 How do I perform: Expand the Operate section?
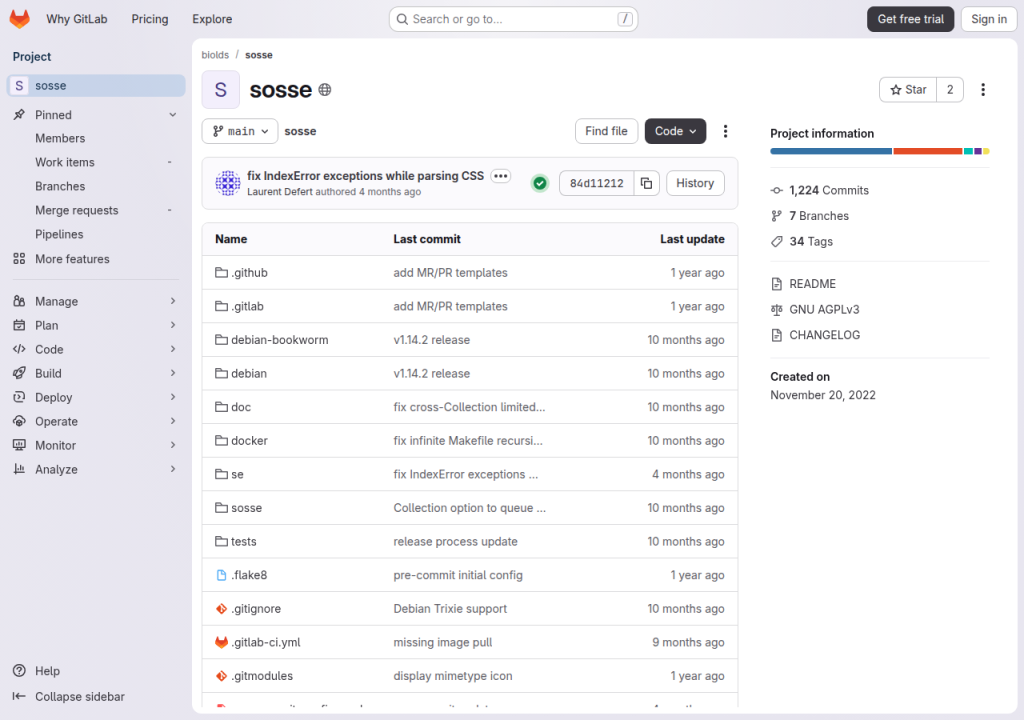tap(95, 421)
